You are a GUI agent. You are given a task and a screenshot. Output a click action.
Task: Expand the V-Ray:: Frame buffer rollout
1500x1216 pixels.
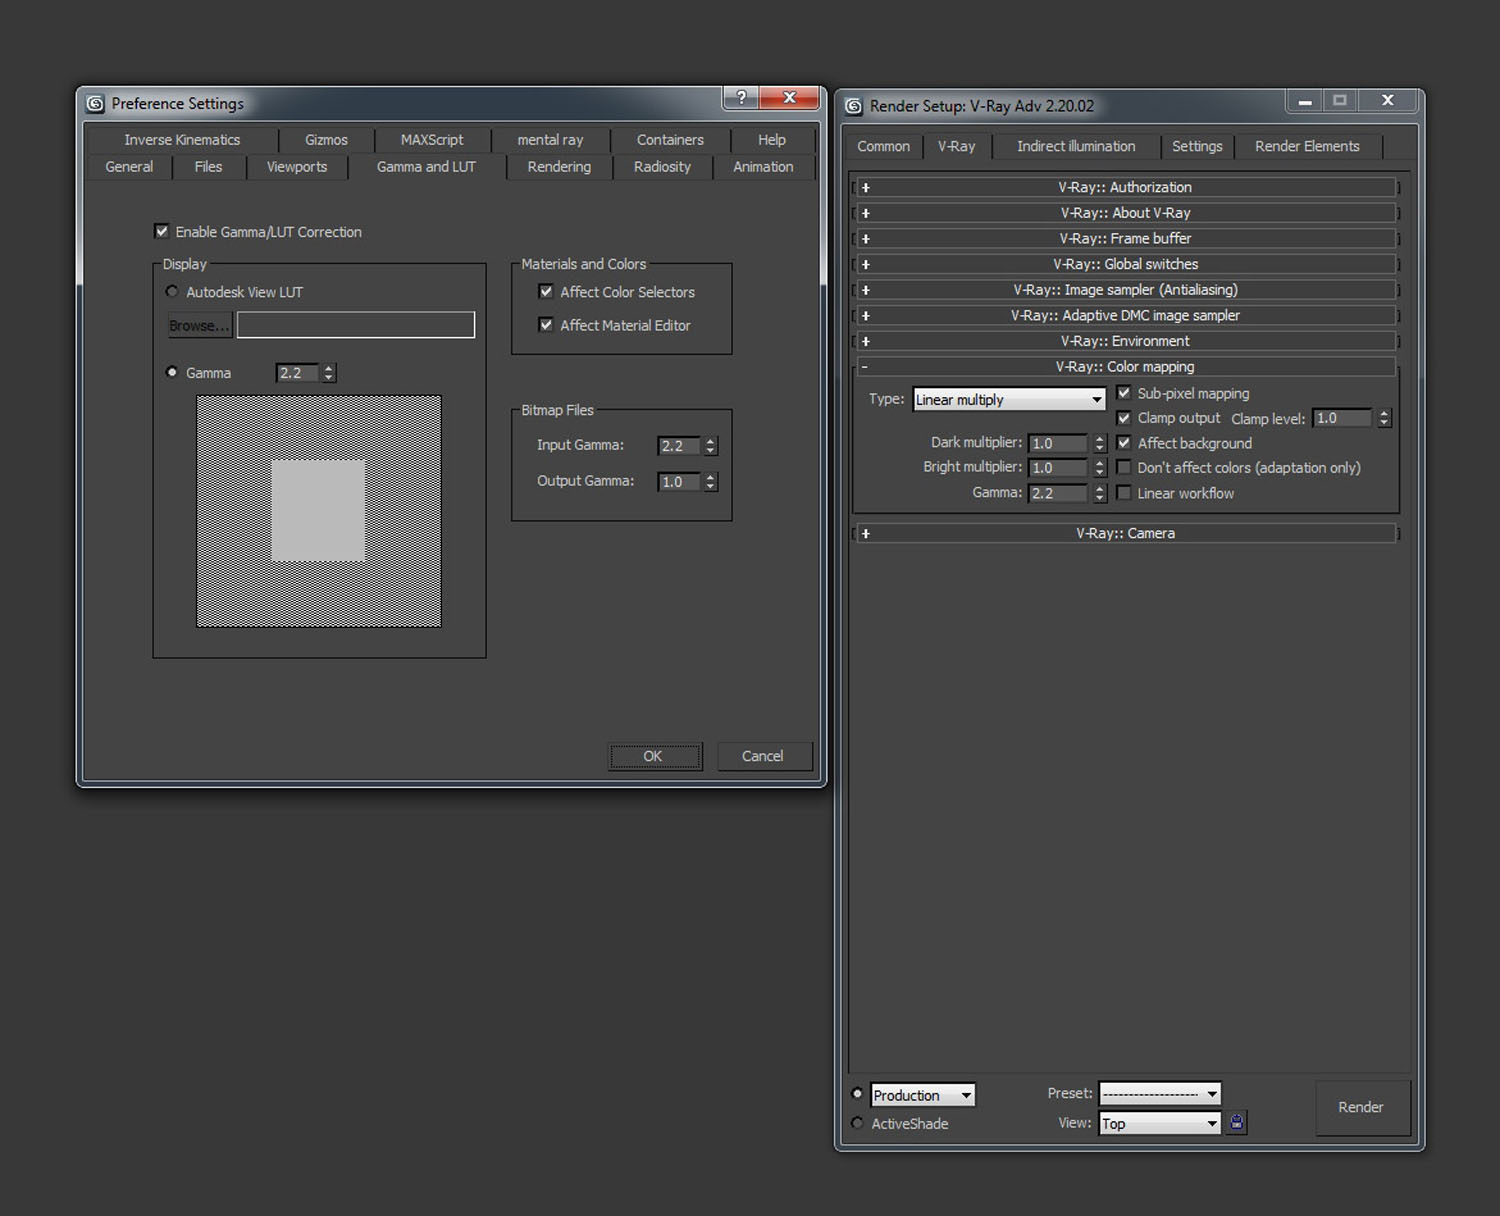[1125, 239]
